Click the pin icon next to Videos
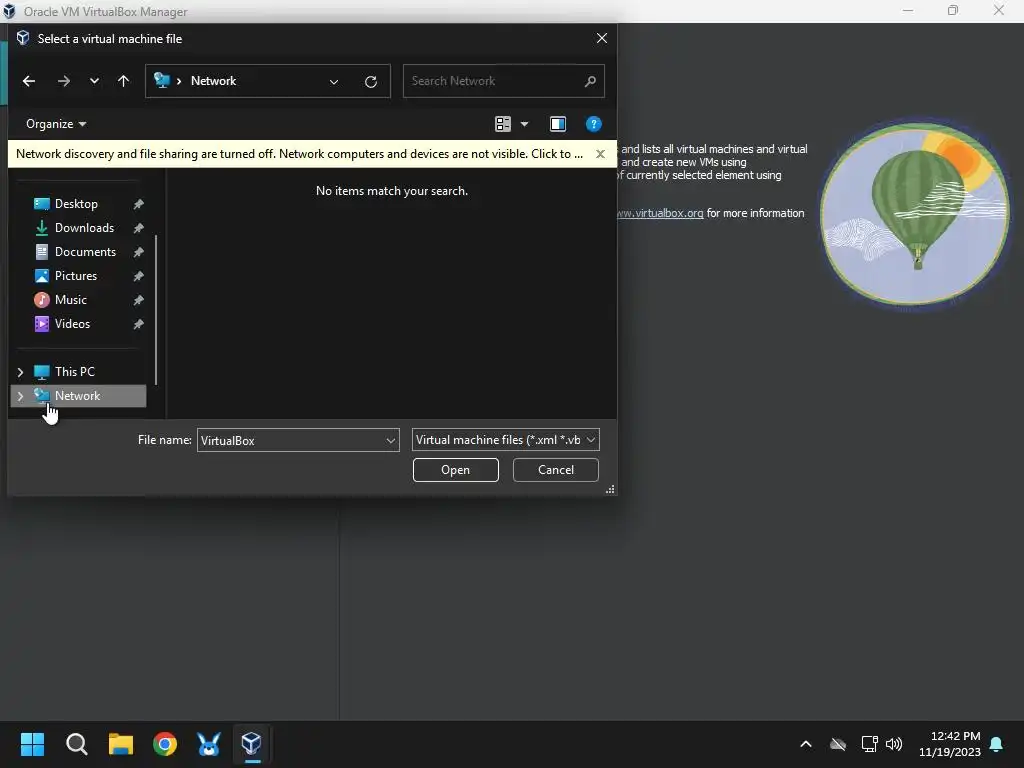Viewport: 1024px width, 768px height. click(138, 324)
